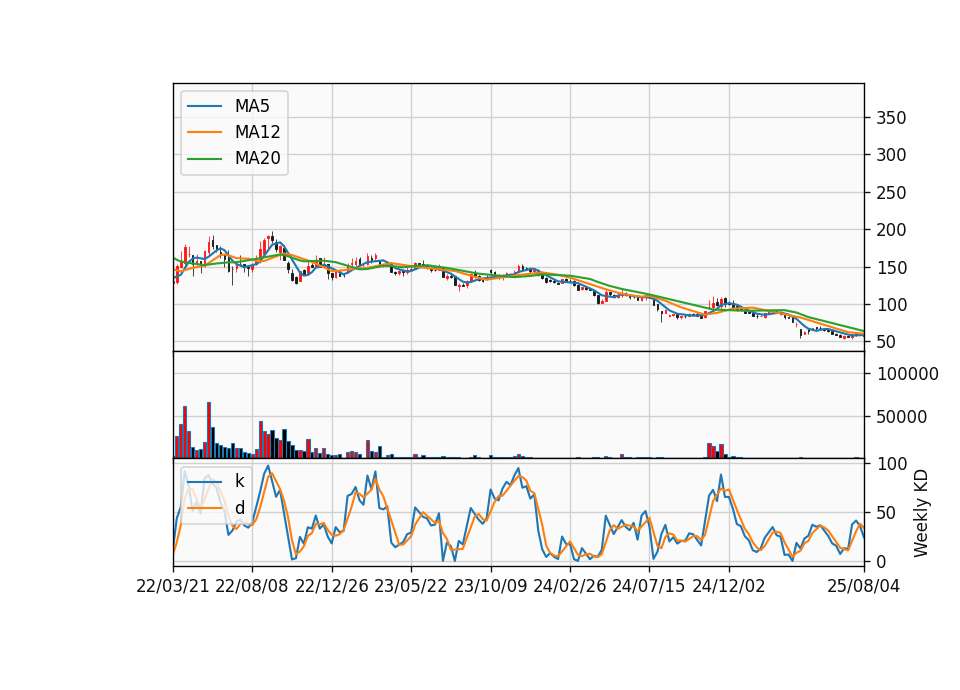Click the 150 price axis label
The height and width of the screenshot is (690, 960).
891,268
